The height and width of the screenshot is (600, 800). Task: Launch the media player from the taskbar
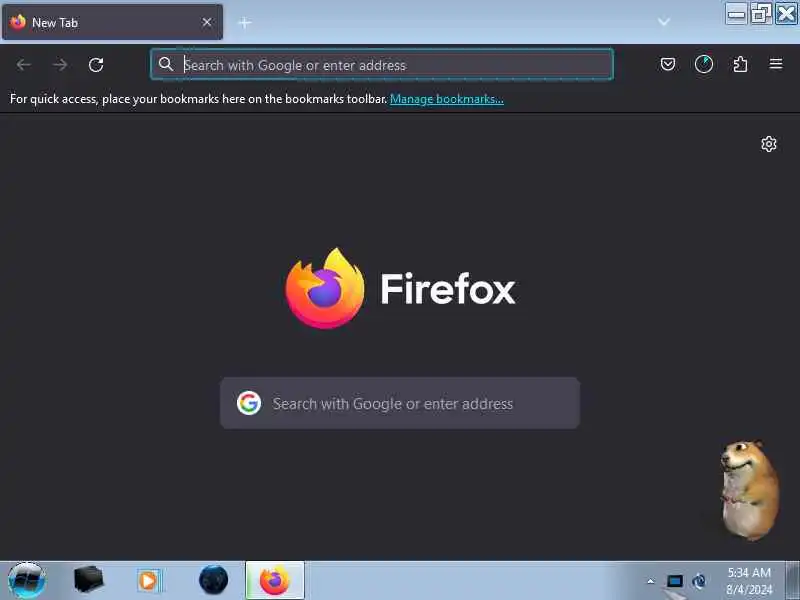[149, 581]
